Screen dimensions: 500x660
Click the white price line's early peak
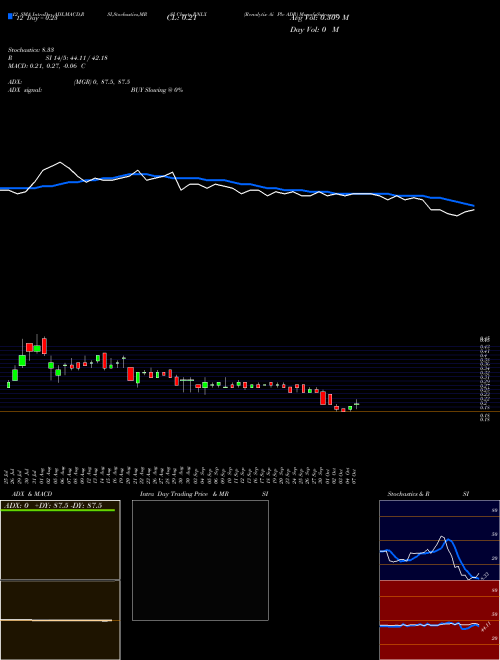pos(60,162)
